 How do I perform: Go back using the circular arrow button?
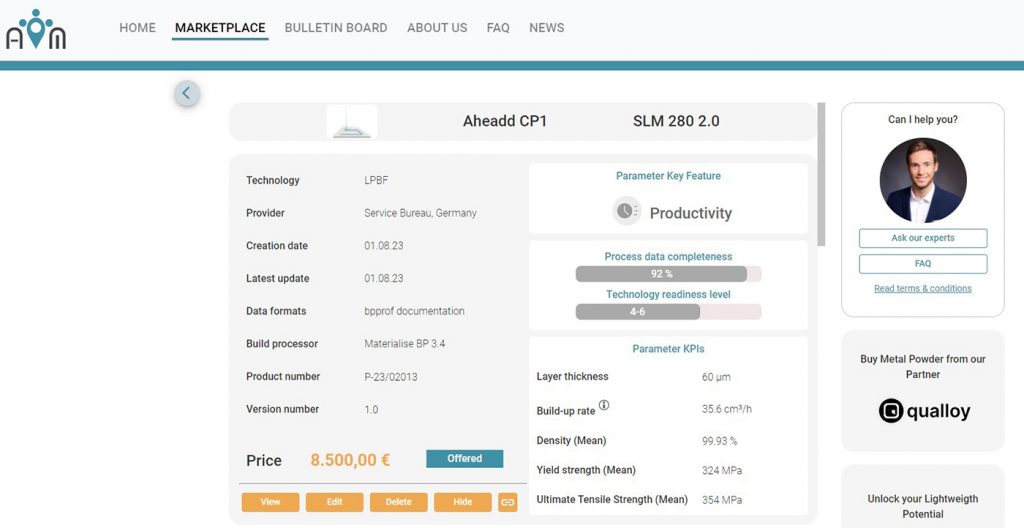[x=187, y=93]
